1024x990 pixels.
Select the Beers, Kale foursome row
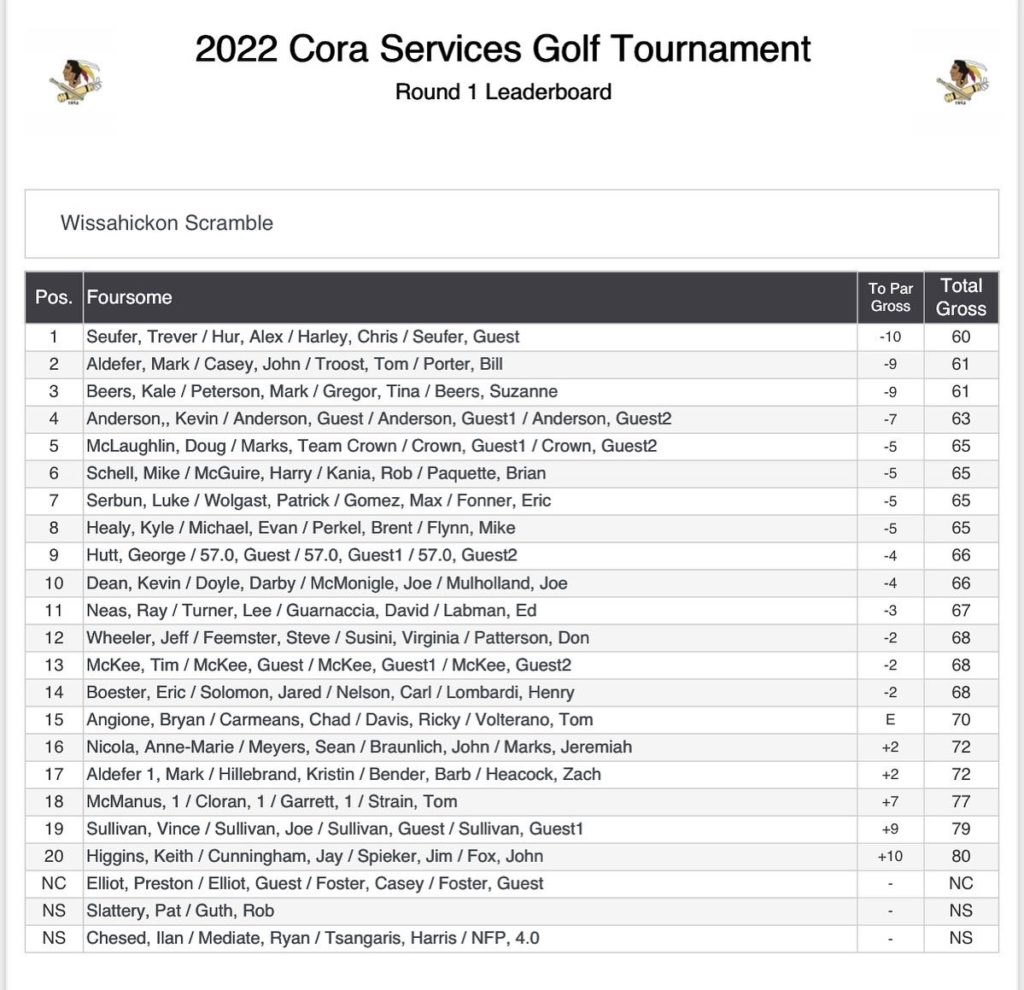click(512, 392)
